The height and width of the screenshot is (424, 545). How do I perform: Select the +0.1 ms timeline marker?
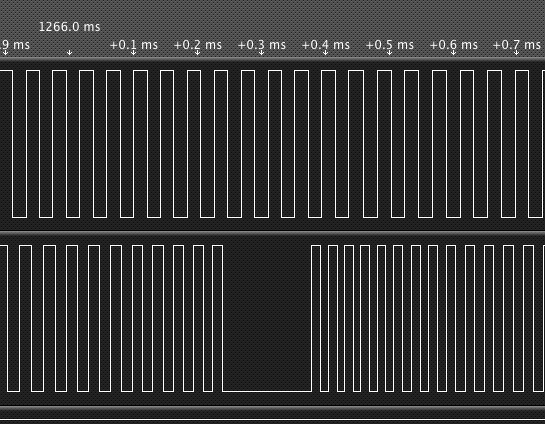click(x=134, y=45)
